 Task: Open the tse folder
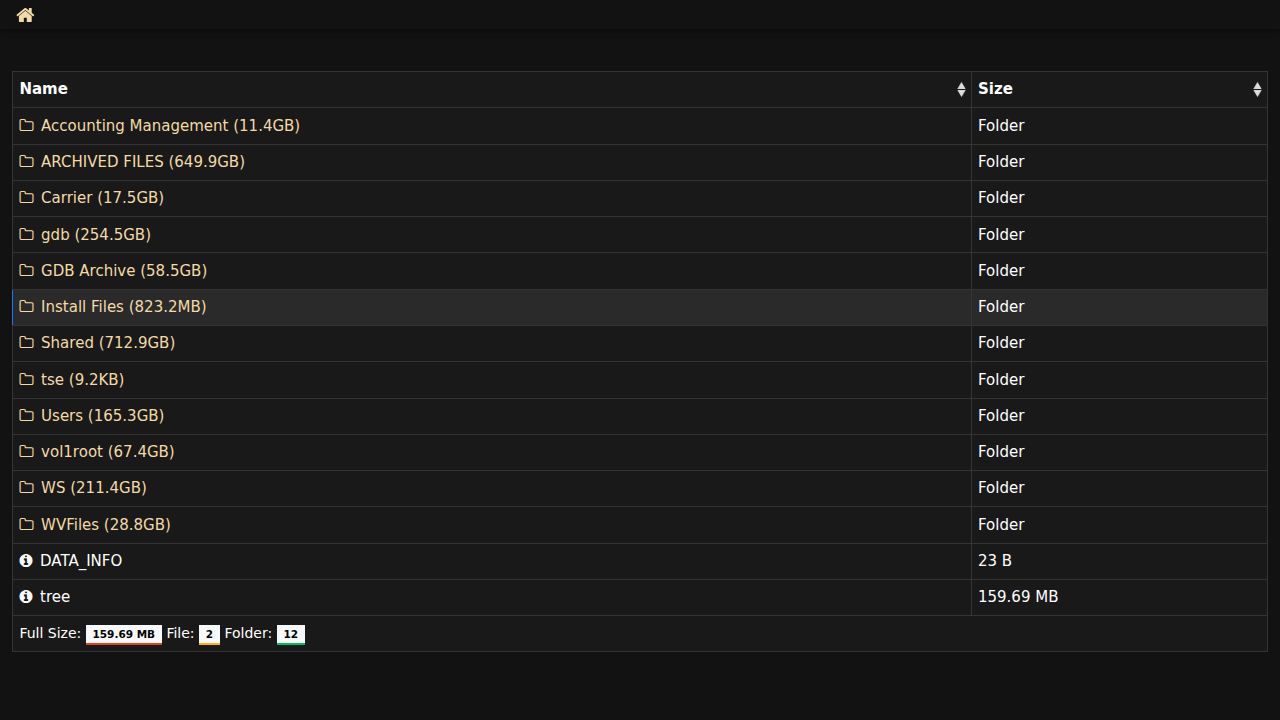coord(82,380)
